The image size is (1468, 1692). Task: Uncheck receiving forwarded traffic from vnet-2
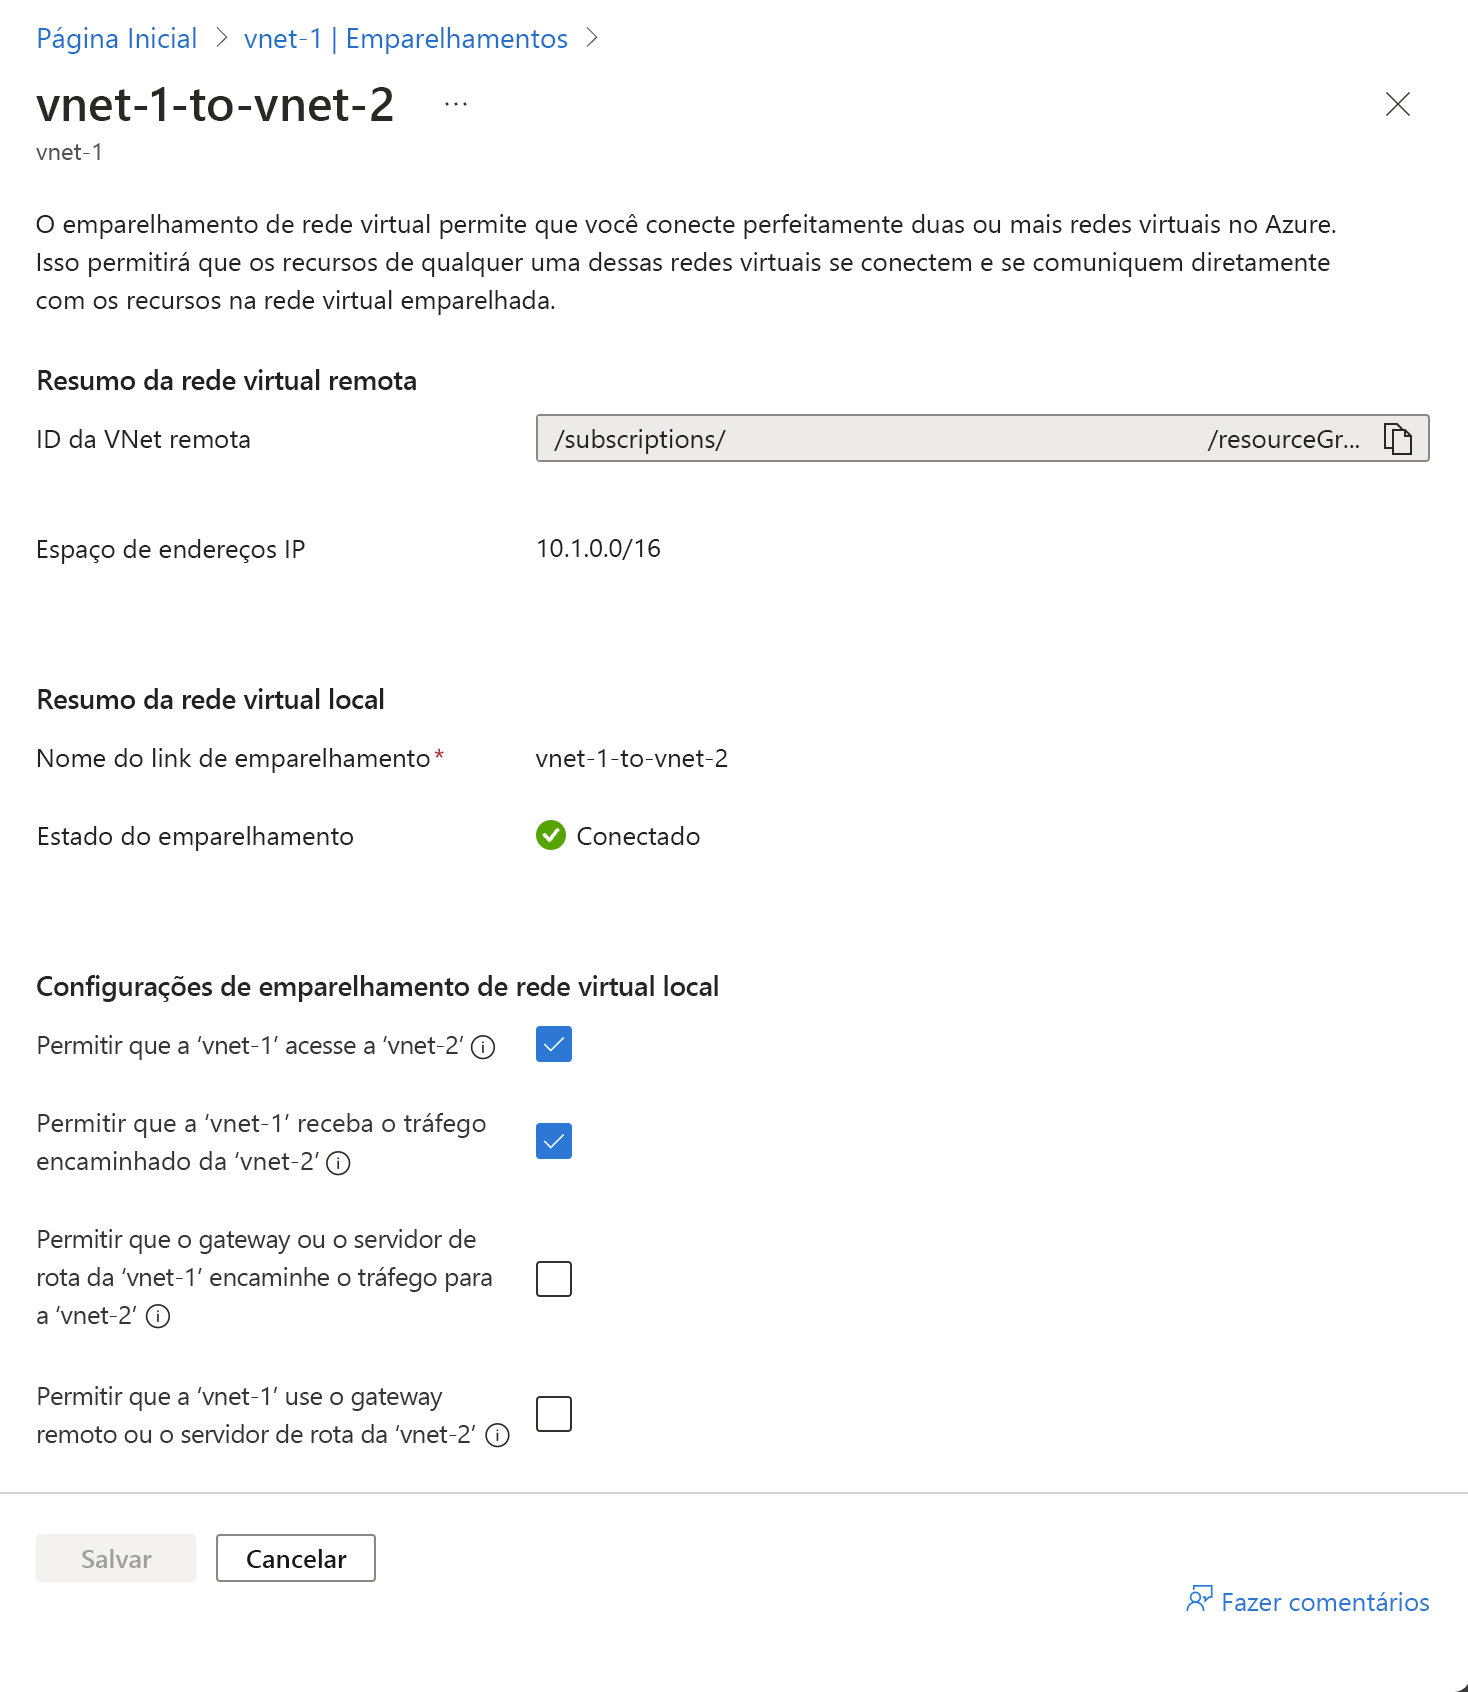pyautogui.click(x=554, y=1141)
